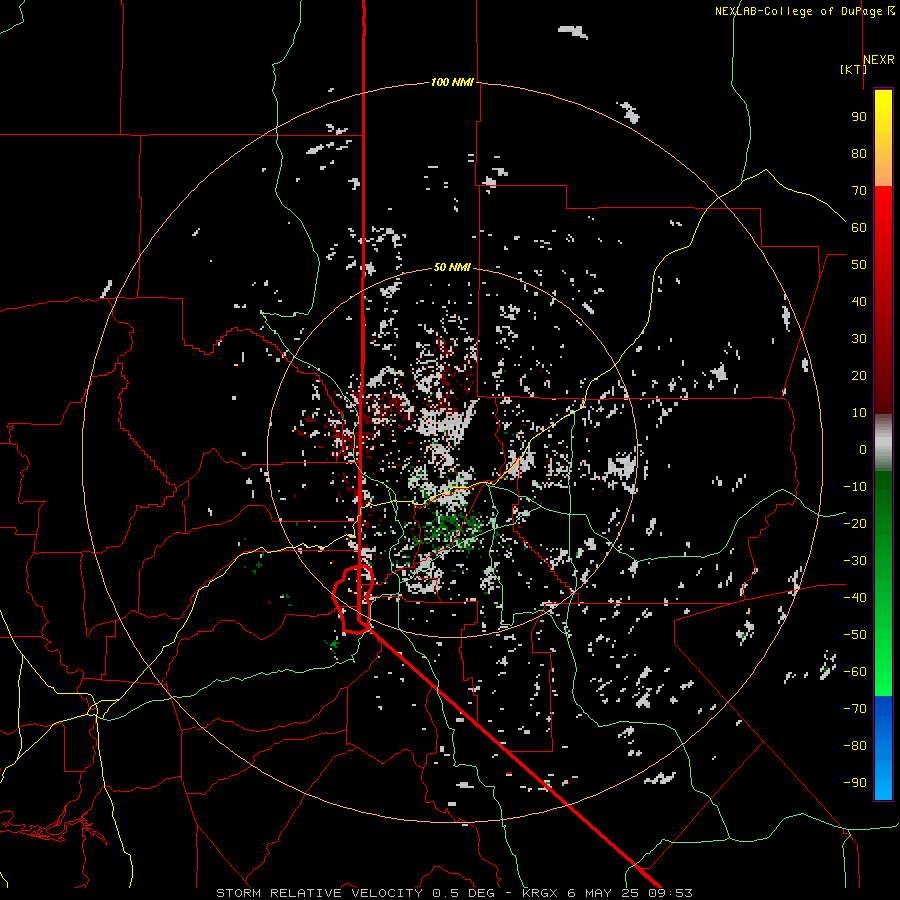
Task: Pick the gray zero-velocity color bar segment
Action: click(883, 442)
